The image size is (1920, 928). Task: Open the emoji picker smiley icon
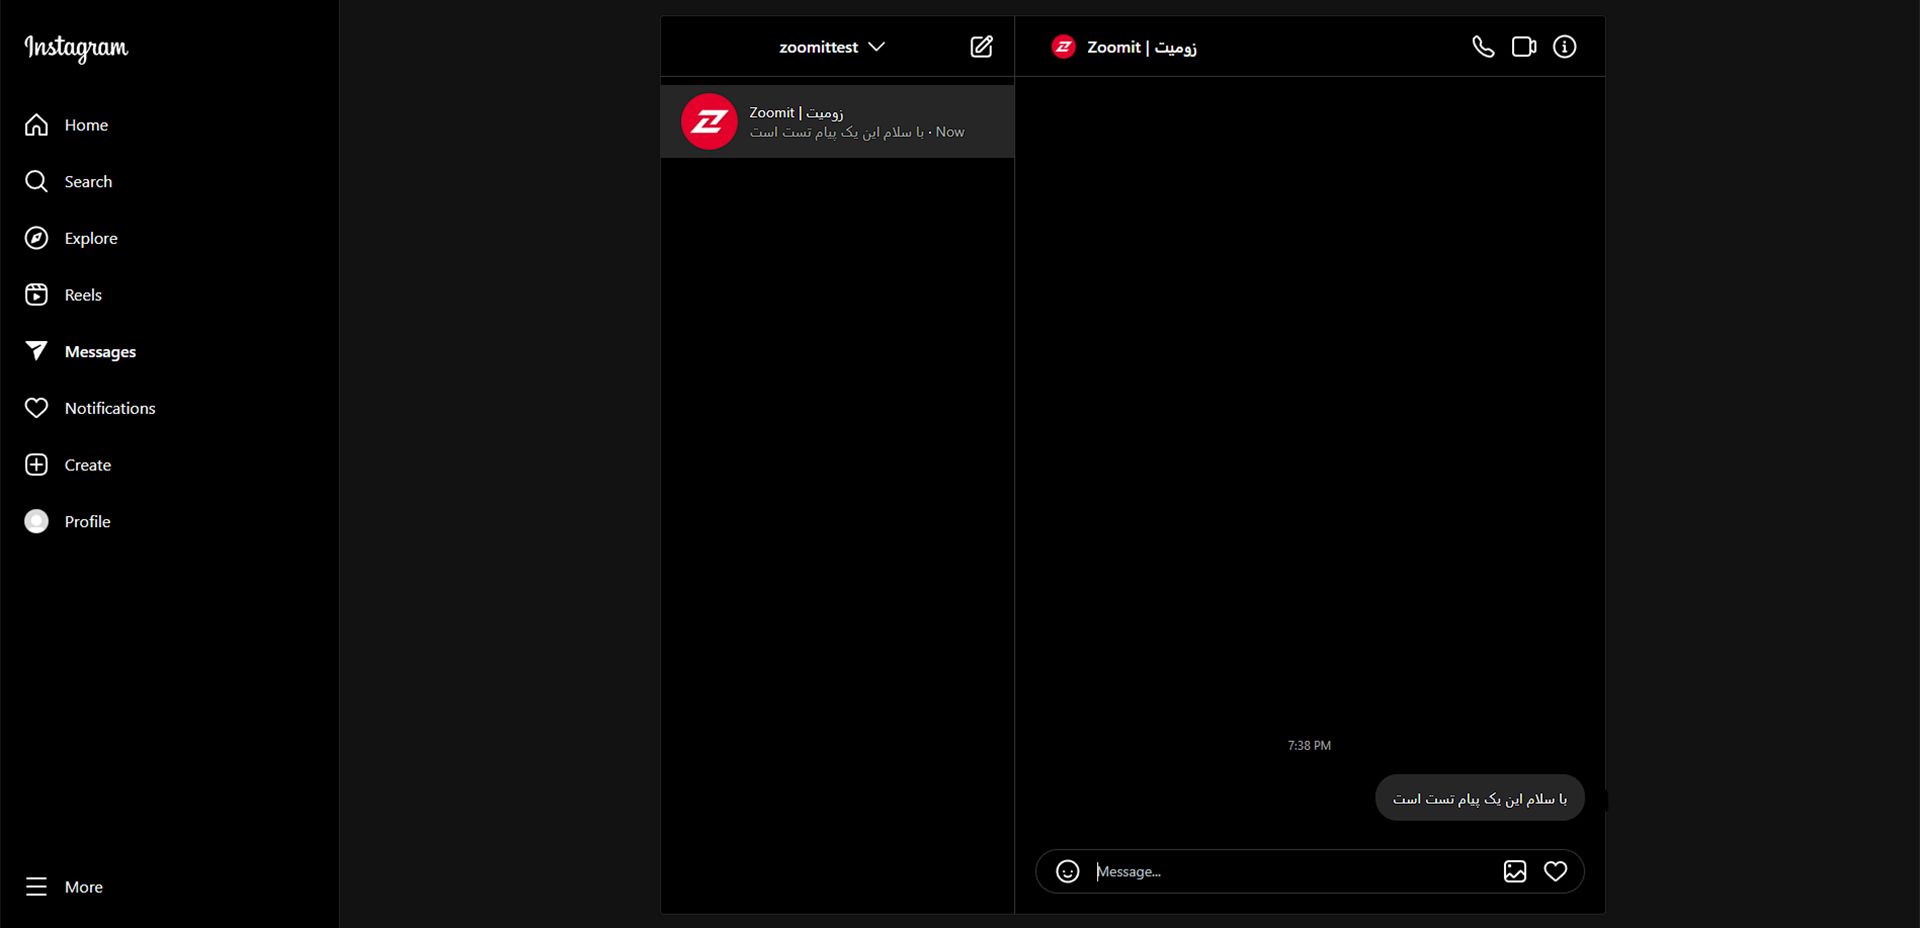click(x=1068, y=871)
